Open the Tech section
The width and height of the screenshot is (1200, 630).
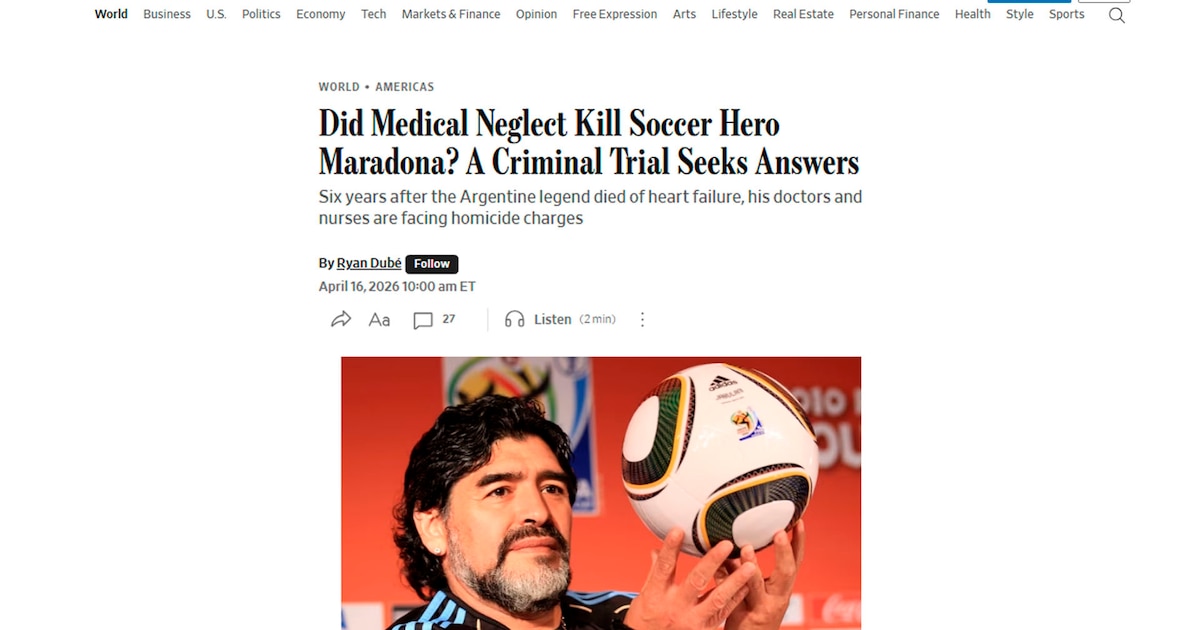click(374, 14)
